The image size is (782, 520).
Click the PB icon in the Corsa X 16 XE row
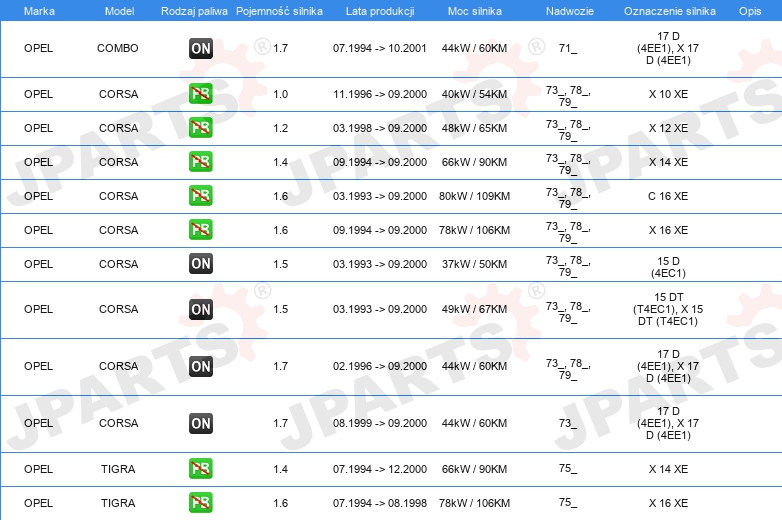(200, 229)
